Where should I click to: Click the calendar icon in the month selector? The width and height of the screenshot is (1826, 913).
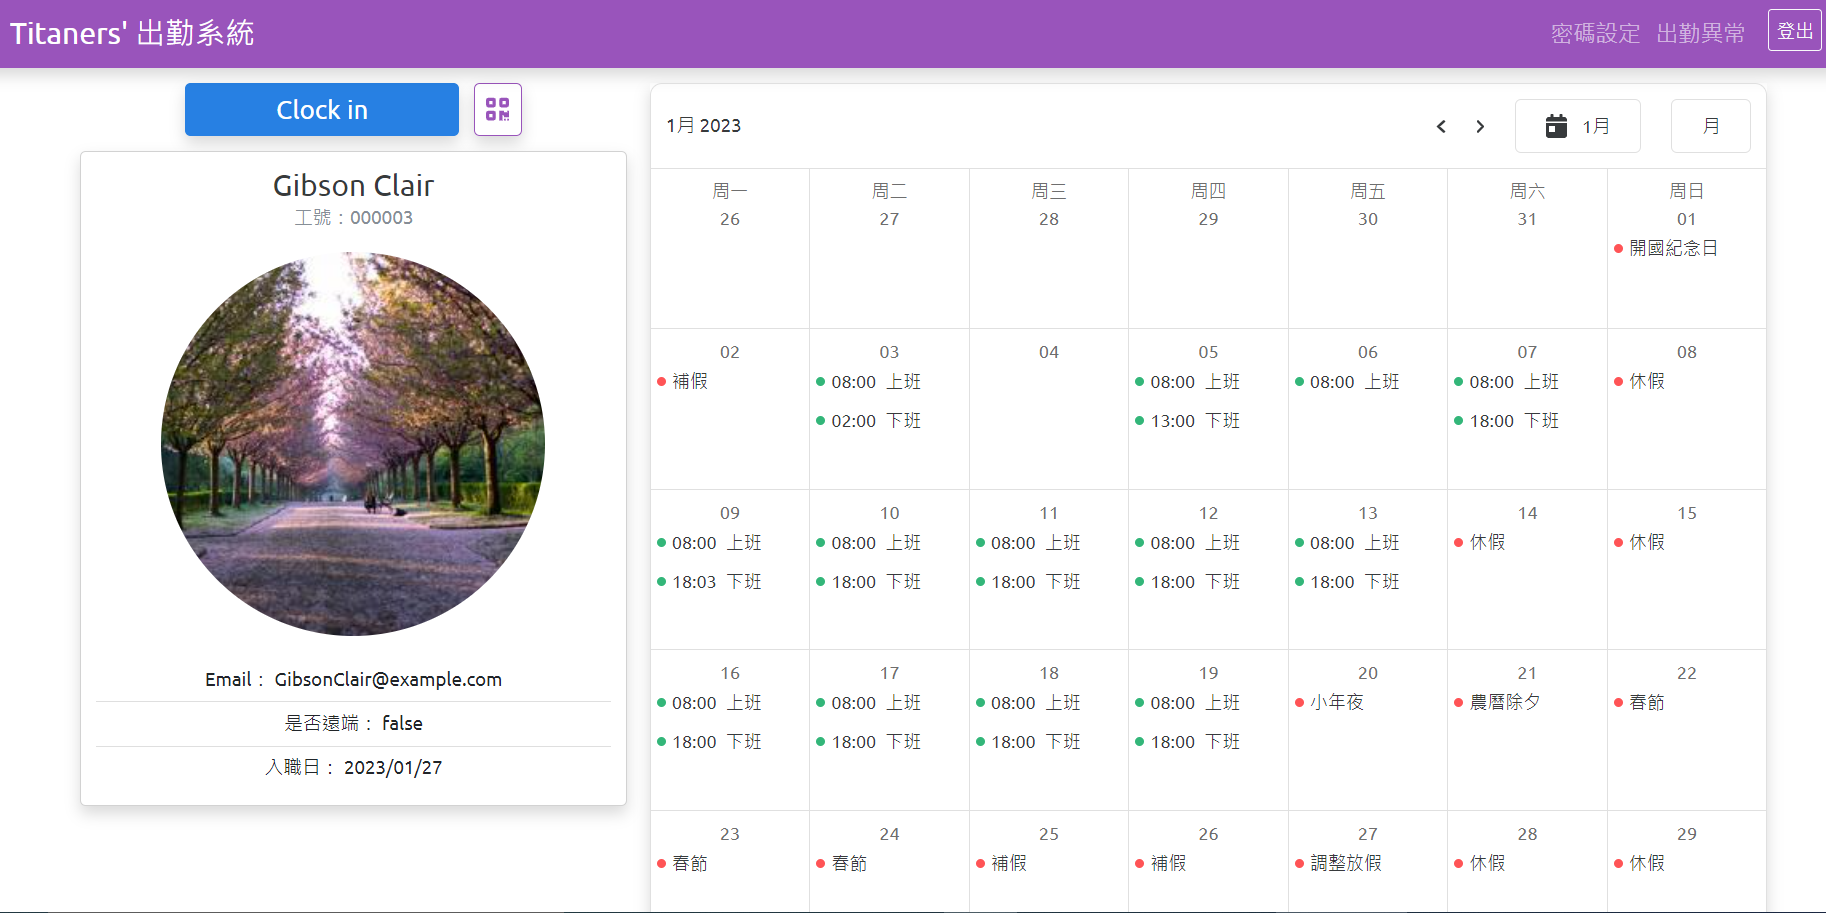[1556, 126]
